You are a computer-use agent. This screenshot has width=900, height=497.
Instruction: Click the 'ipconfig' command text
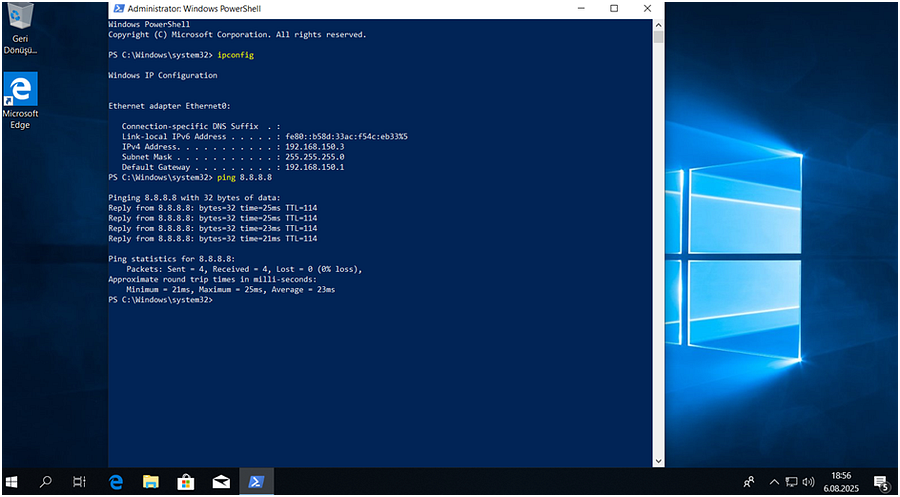235,55
